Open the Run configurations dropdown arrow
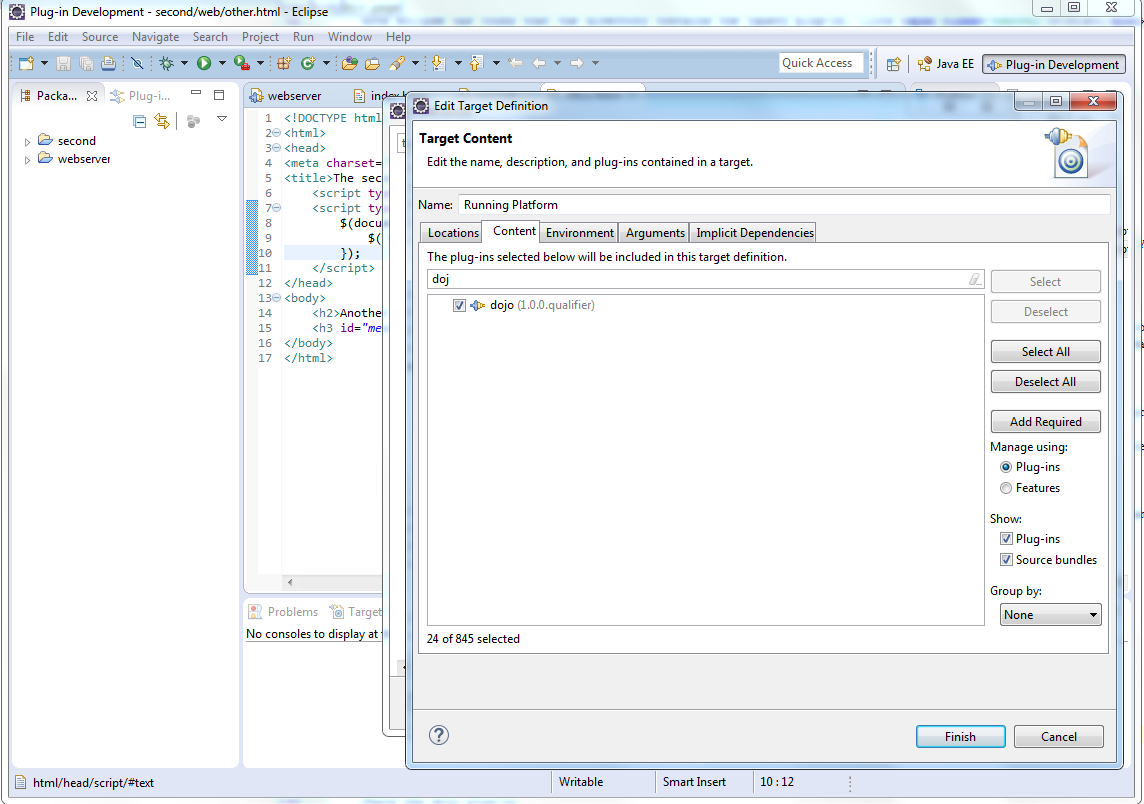 [x=222, y=63]
